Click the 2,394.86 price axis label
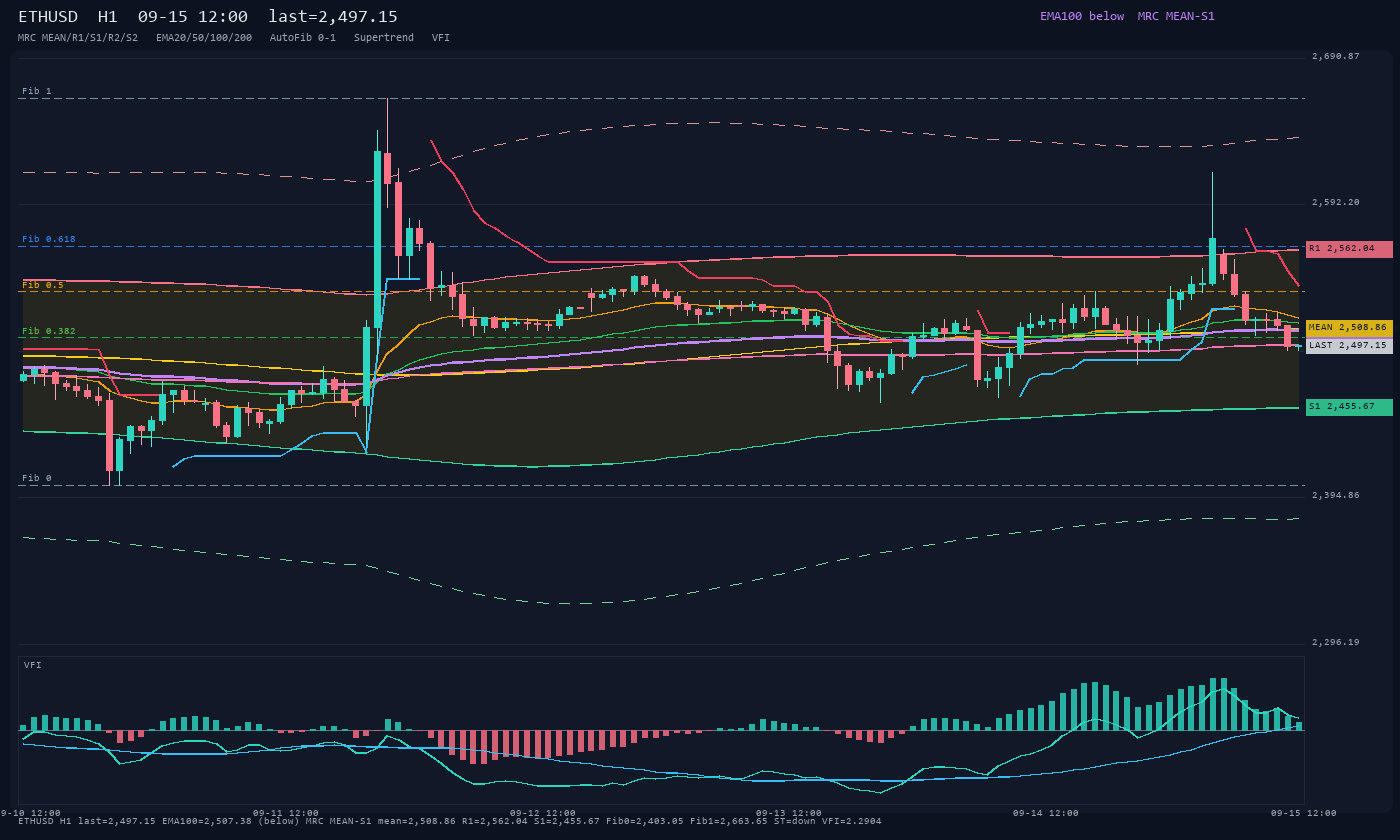 click(1336, 495)
